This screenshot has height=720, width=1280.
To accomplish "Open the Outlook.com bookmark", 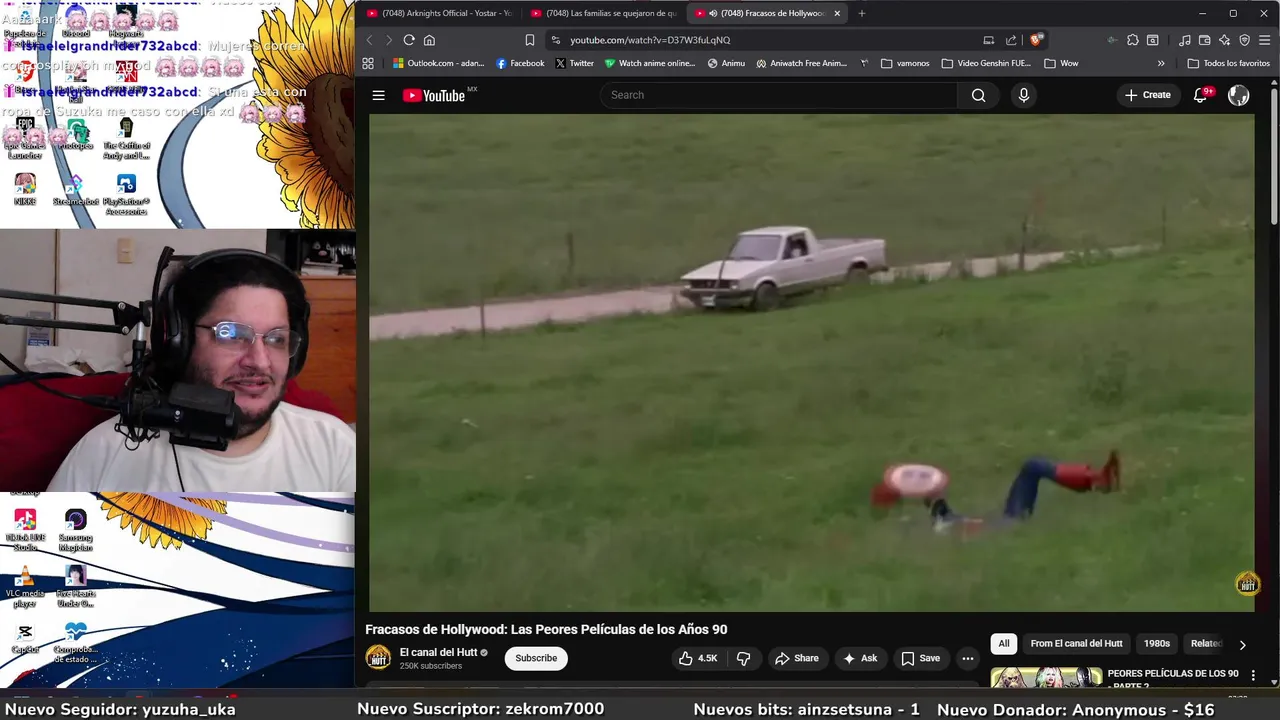I will click(x=438, y=63).
